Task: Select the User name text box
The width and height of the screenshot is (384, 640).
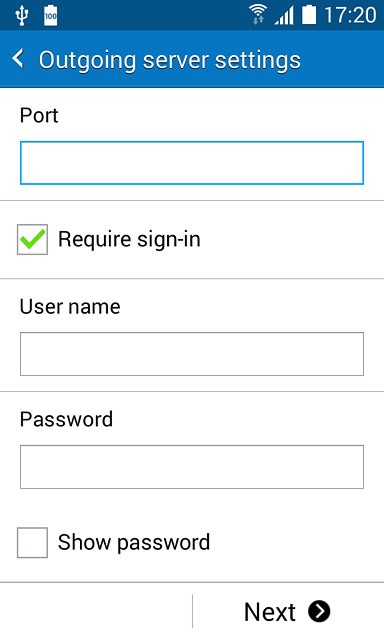Action: click(192, 354)
